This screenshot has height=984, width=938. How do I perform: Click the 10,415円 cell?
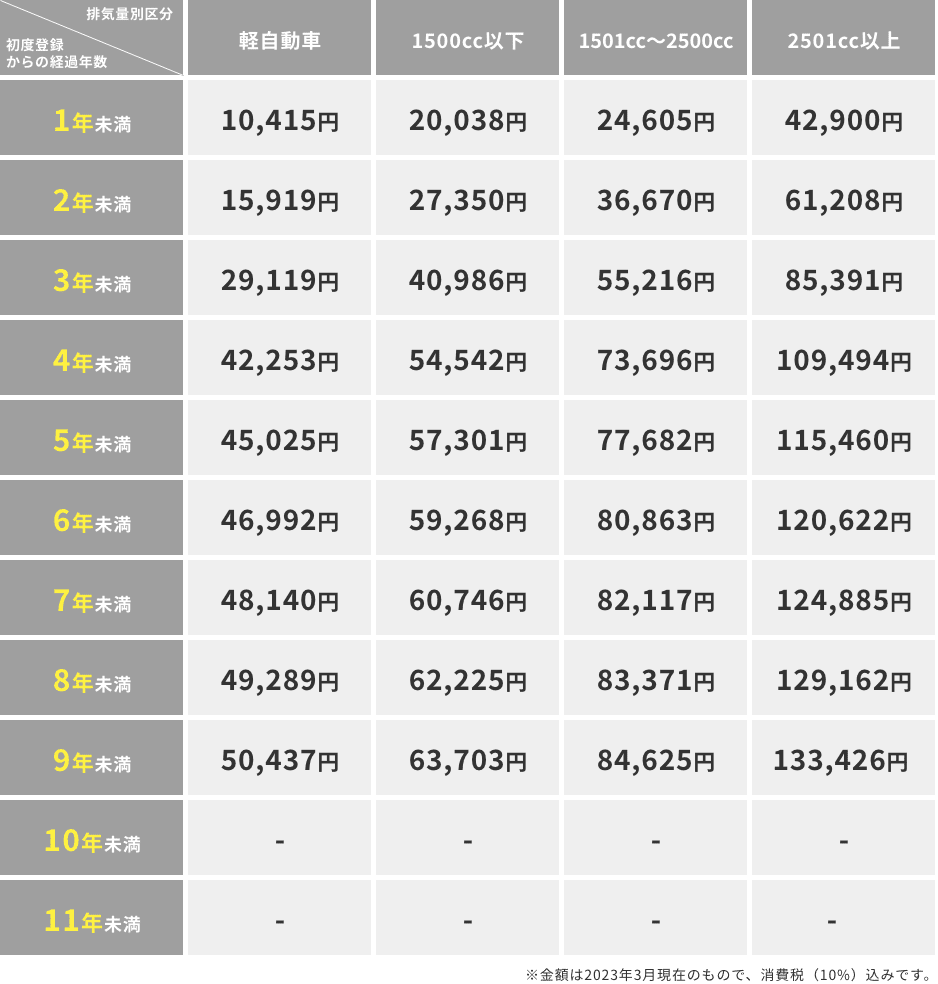(x=279, y=121)
